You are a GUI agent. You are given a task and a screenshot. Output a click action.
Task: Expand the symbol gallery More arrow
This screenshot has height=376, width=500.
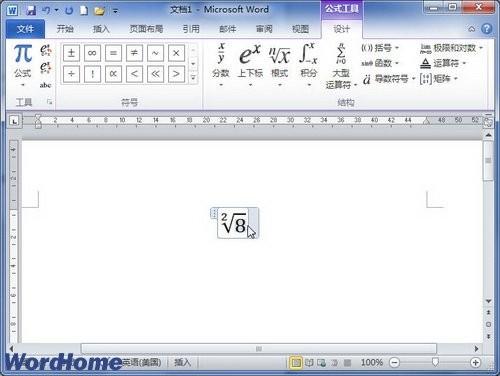[x=193, y=78]
